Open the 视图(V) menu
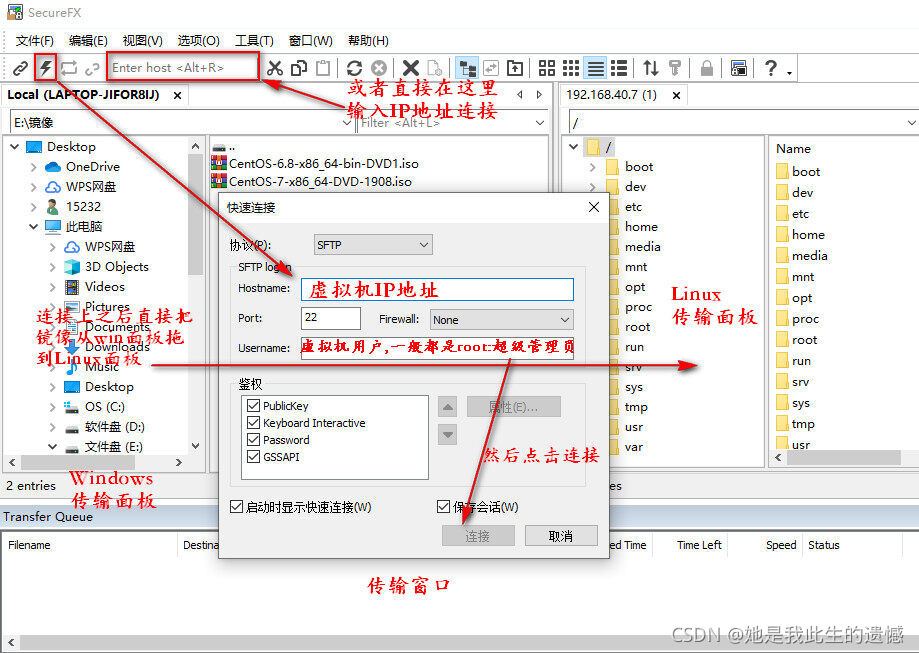Screen dimensions: 919x653 pyautogui.click(x=142, y=40)
